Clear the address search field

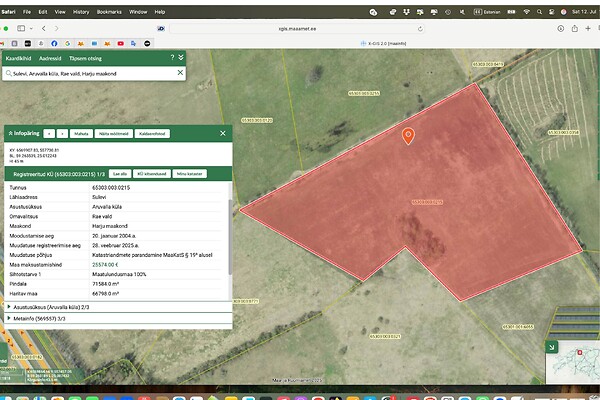[180, 73]
